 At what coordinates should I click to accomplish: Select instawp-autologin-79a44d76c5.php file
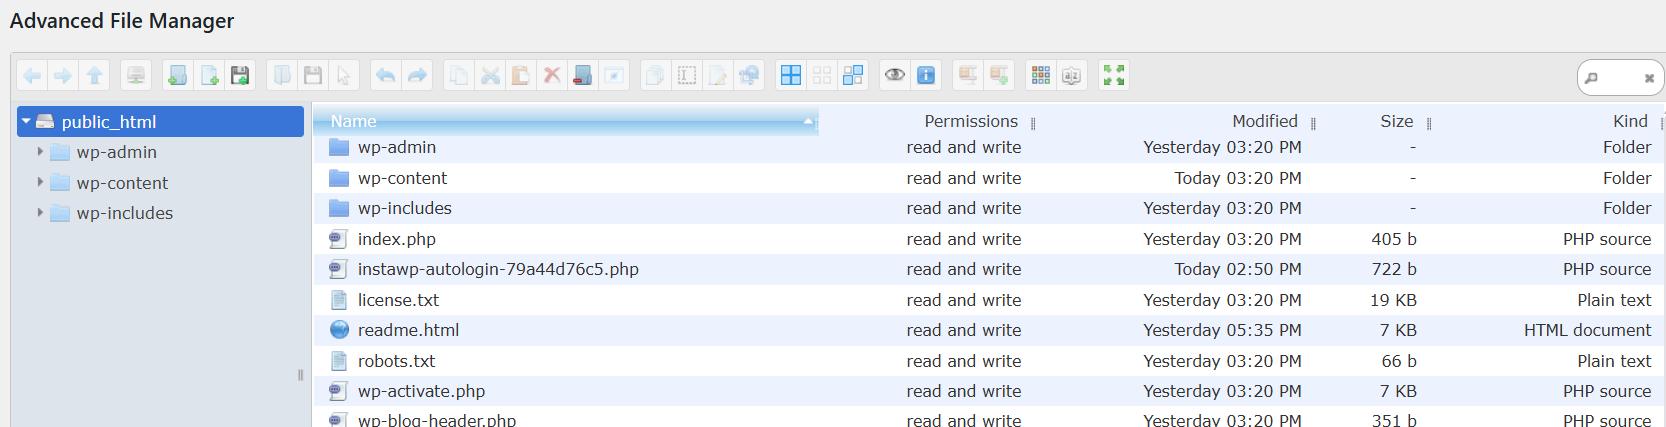pos(989,269)
